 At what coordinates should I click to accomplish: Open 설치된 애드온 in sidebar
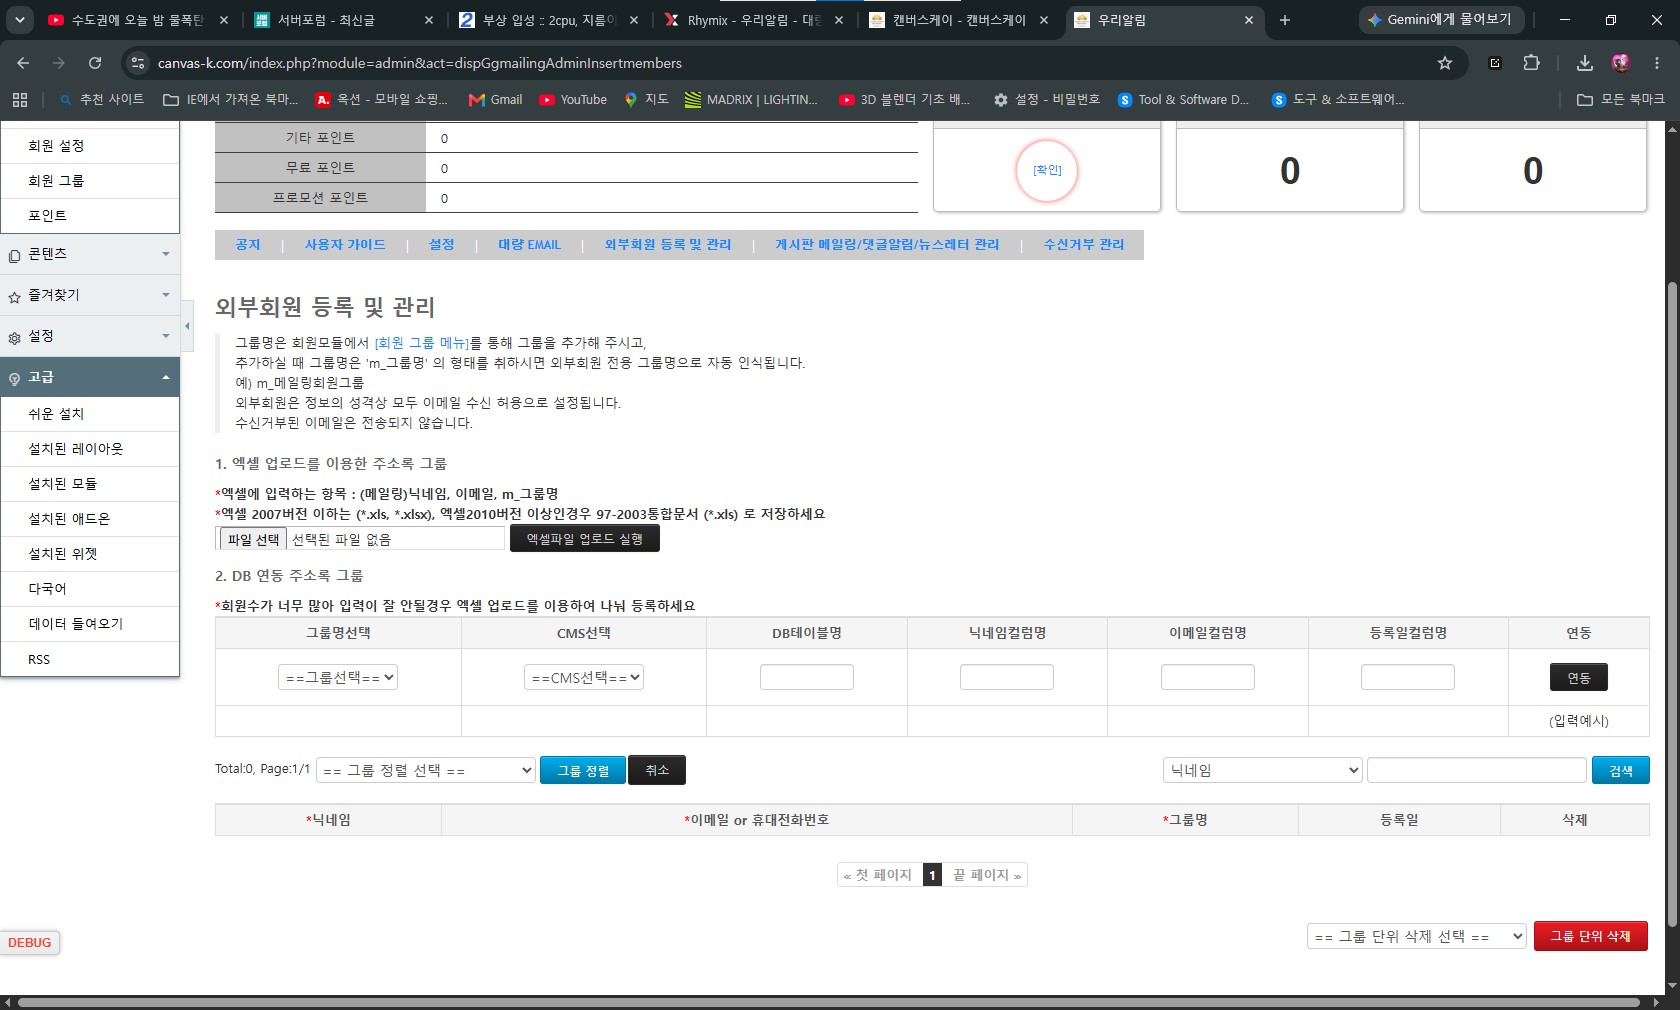tap(90, 519)
